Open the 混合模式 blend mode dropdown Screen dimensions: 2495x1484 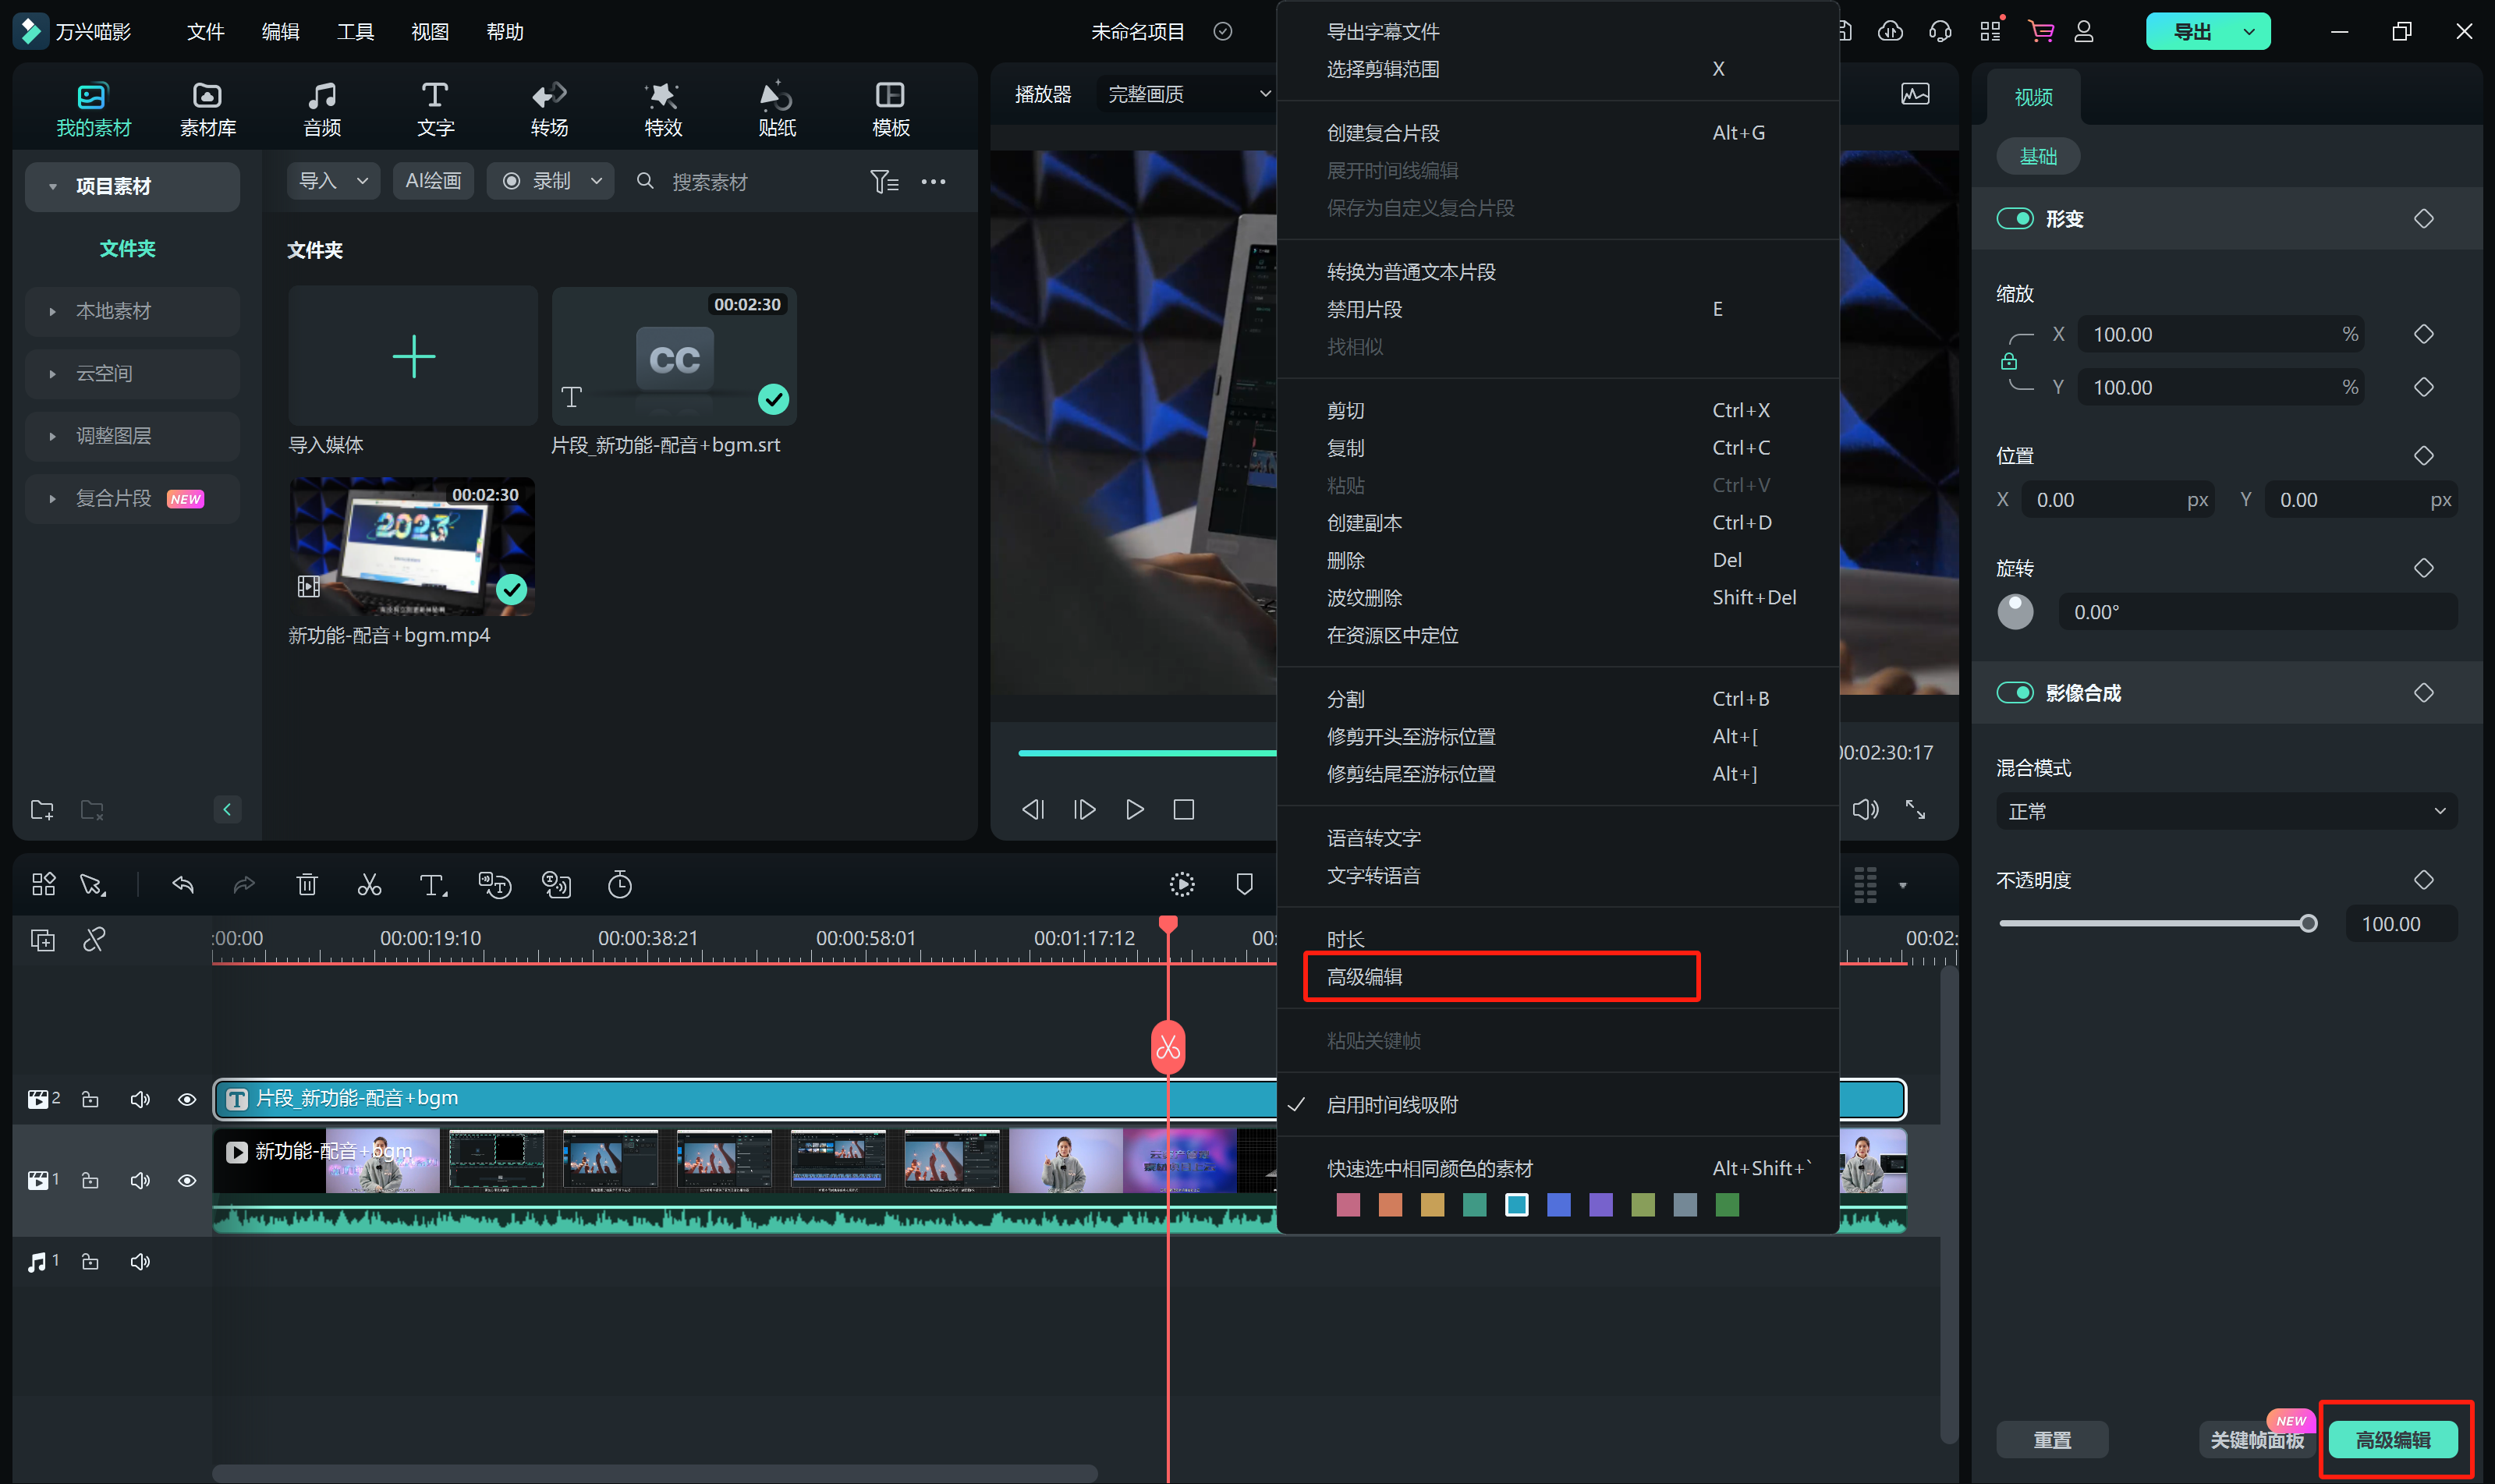pyautogui.click(x=2226, y=811)
